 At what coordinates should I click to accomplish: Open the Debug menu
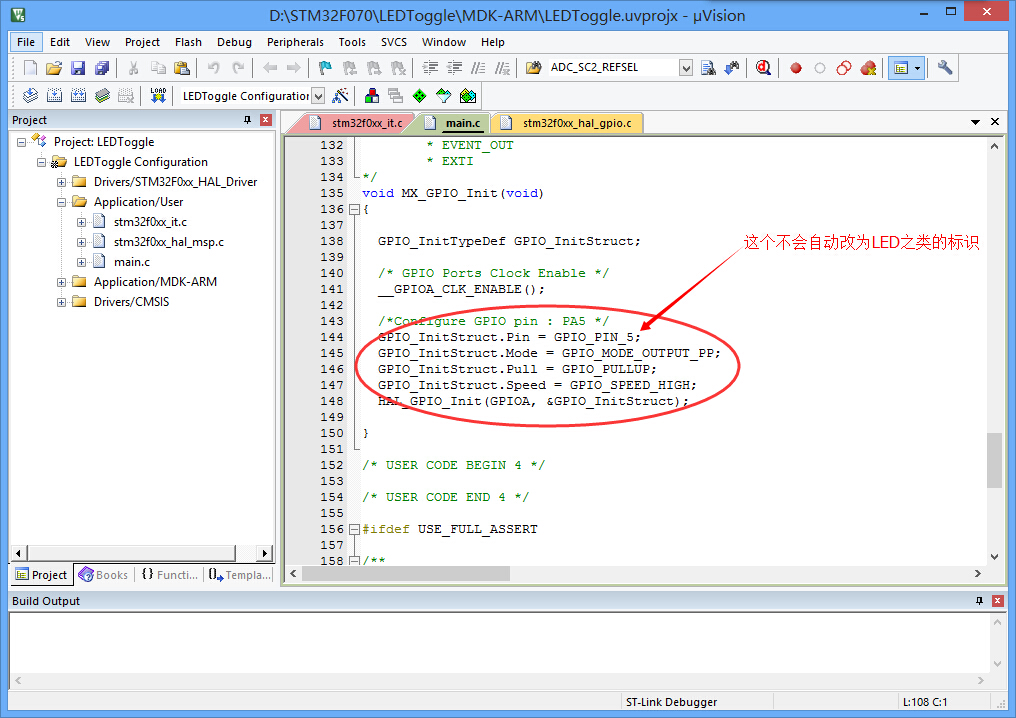[x=235, y=42]
